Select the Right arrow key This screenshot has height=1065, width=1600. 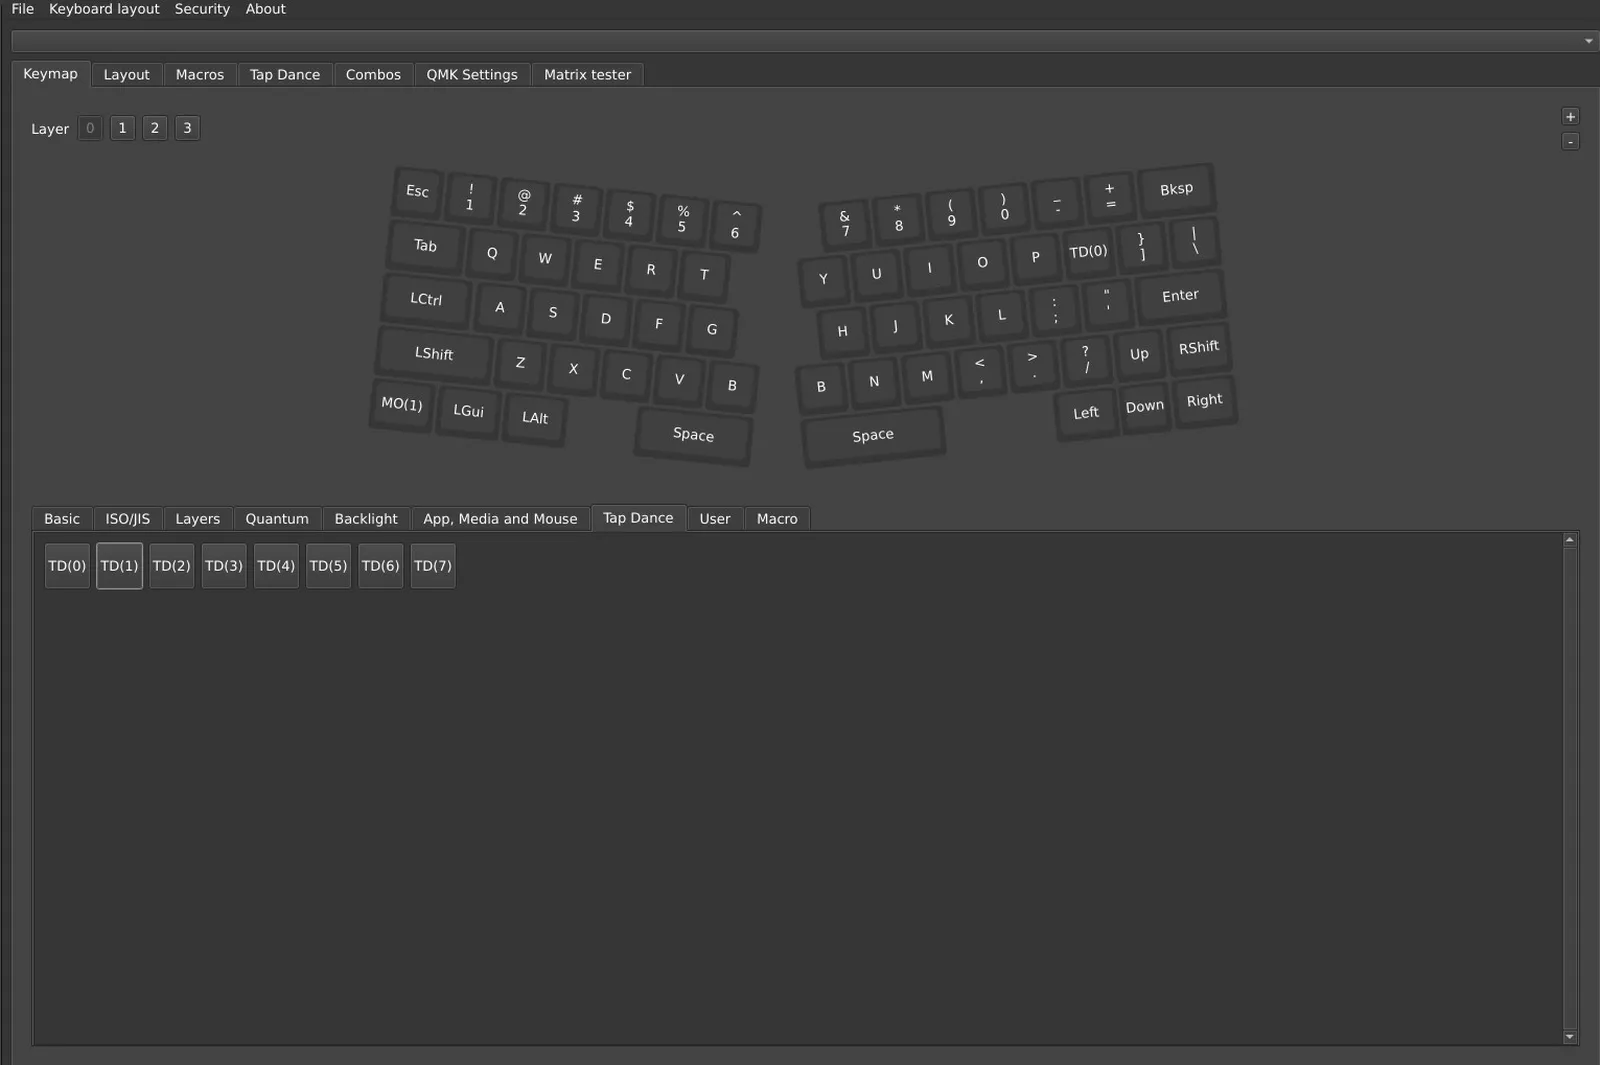1205,400
